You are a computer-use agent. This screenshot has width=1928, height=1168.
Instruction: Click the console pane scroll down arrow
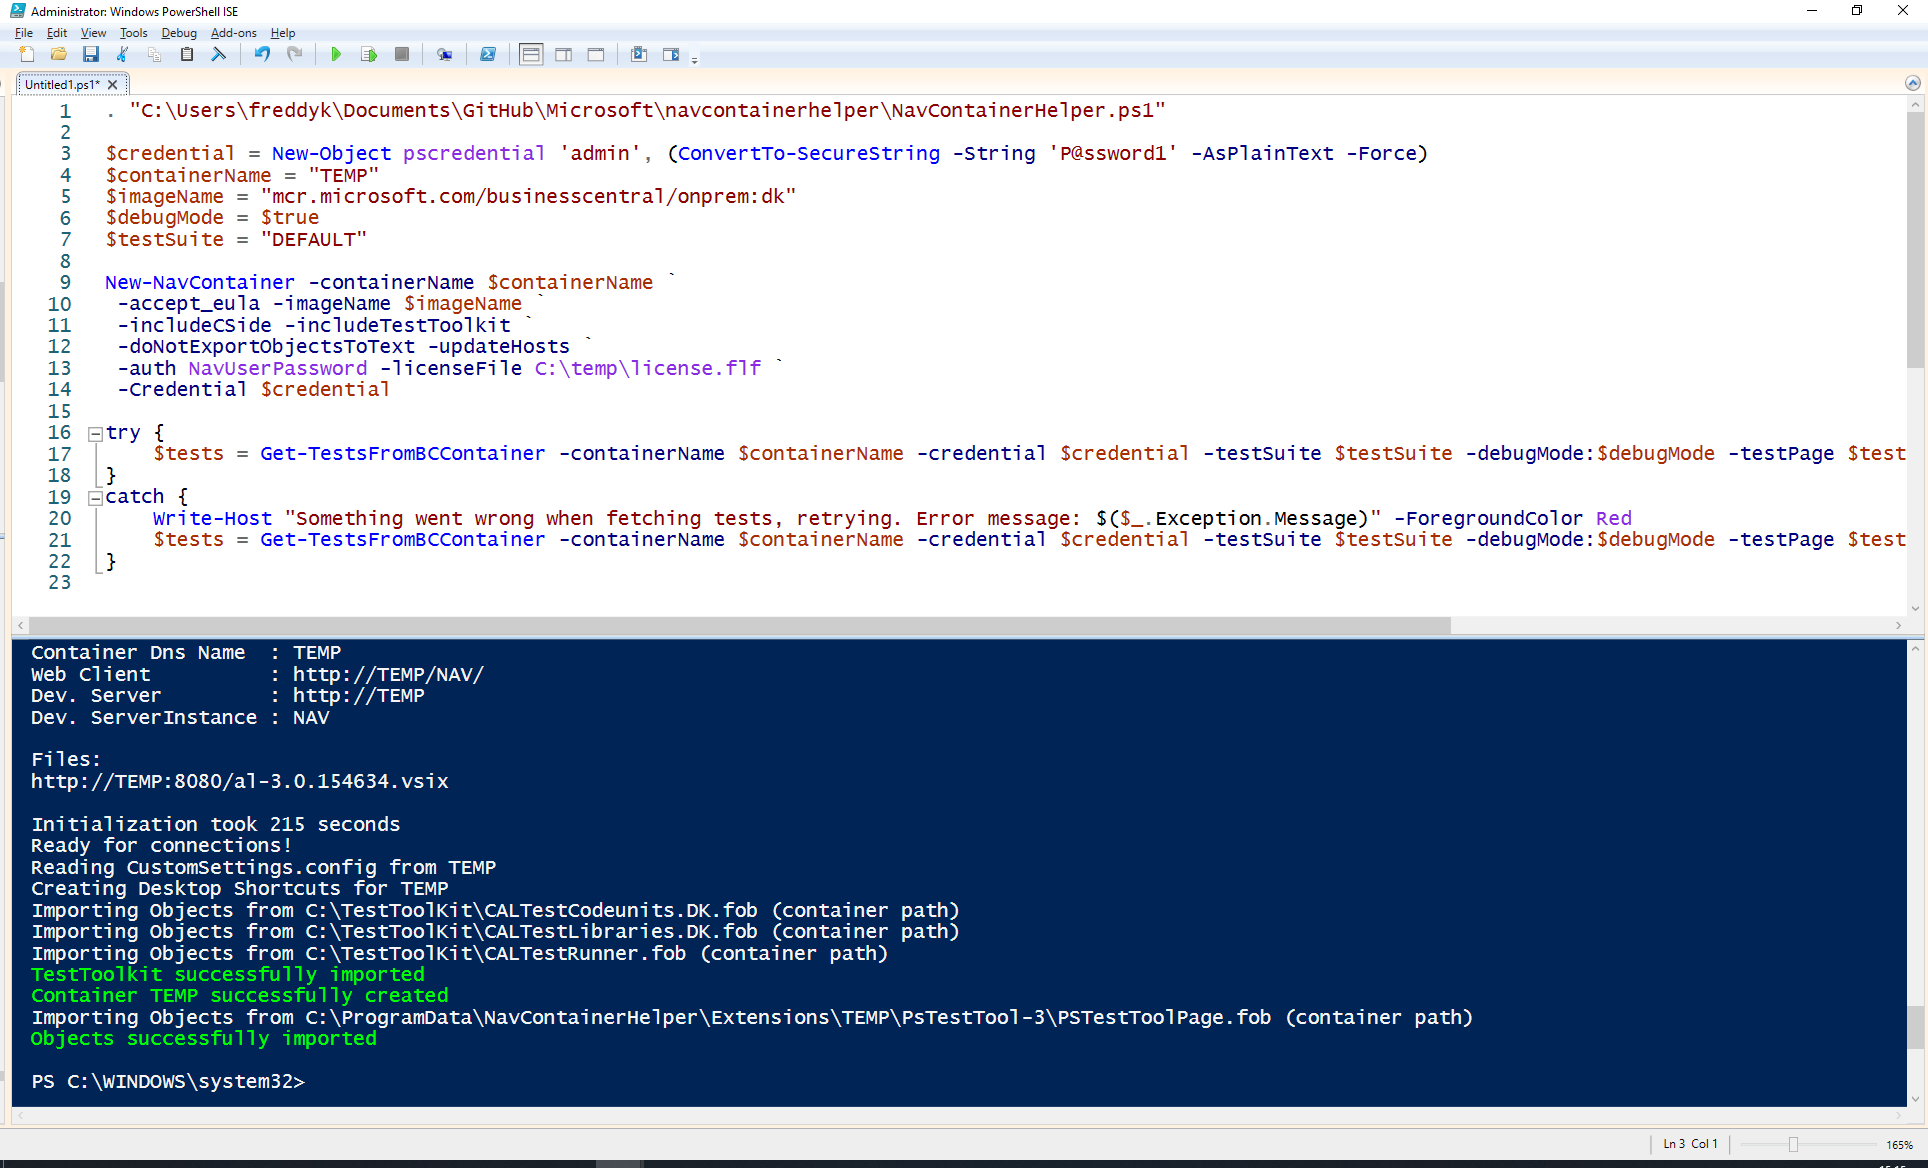(1916, 1099)
